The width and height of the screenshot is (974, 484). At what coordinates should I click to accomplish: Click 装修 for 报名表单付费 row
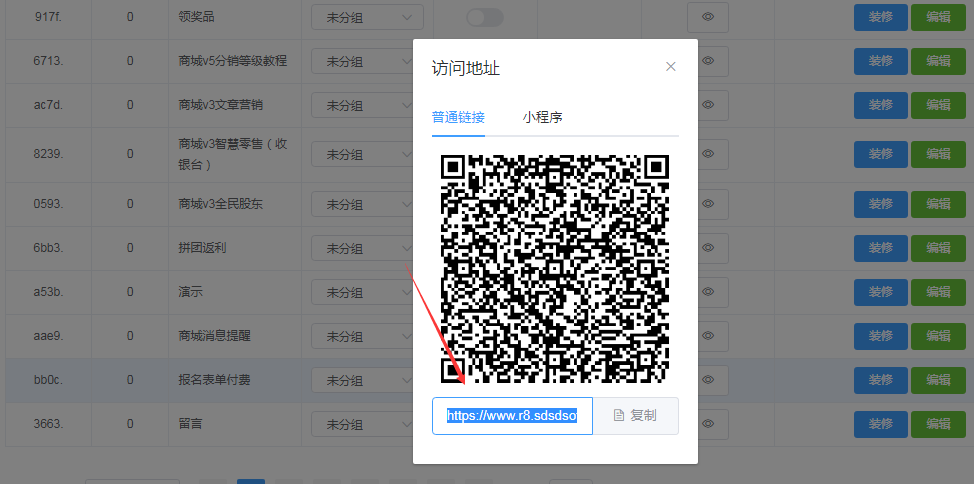coord(880,380)
